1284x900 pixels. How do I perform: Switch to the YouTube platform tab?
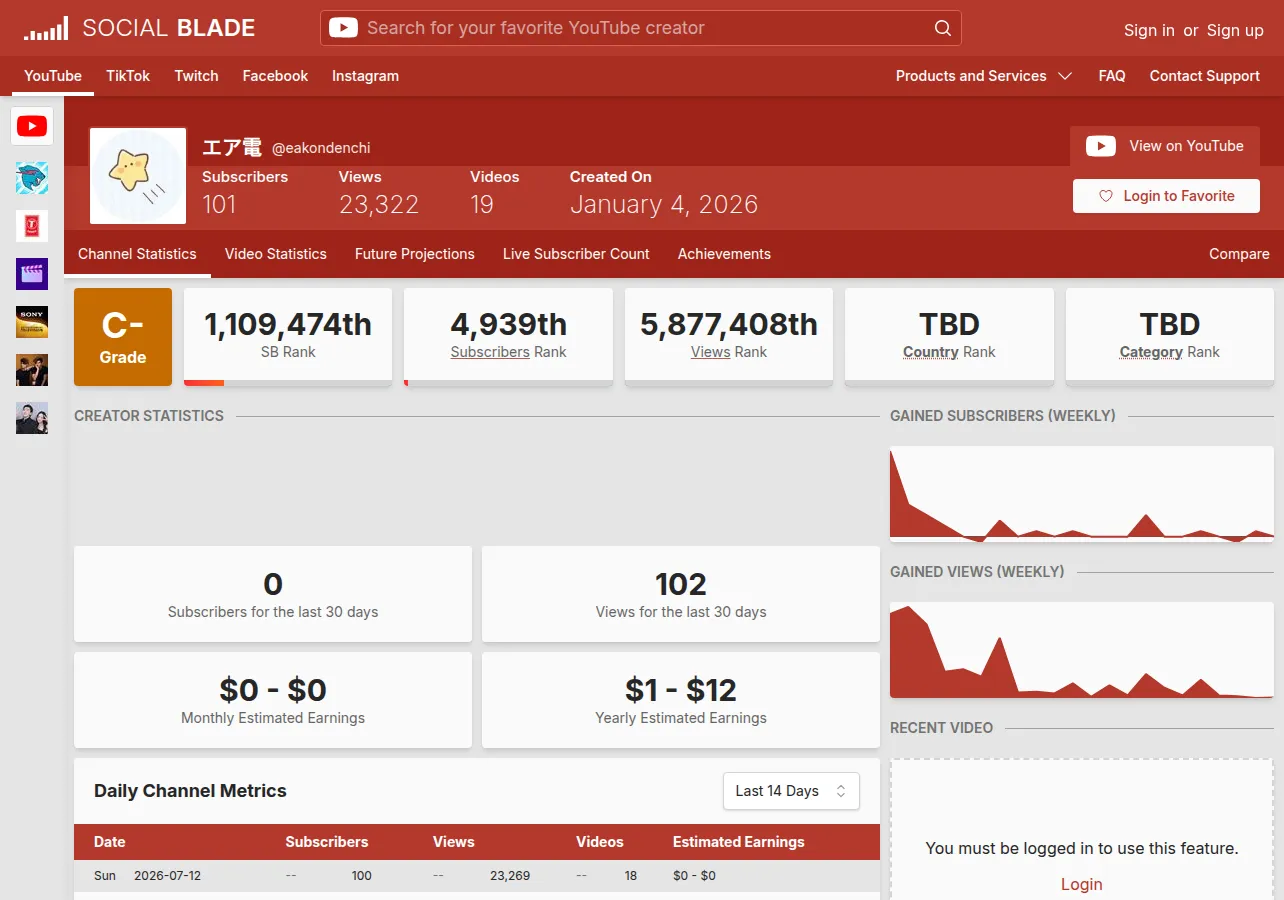point(53,76)
